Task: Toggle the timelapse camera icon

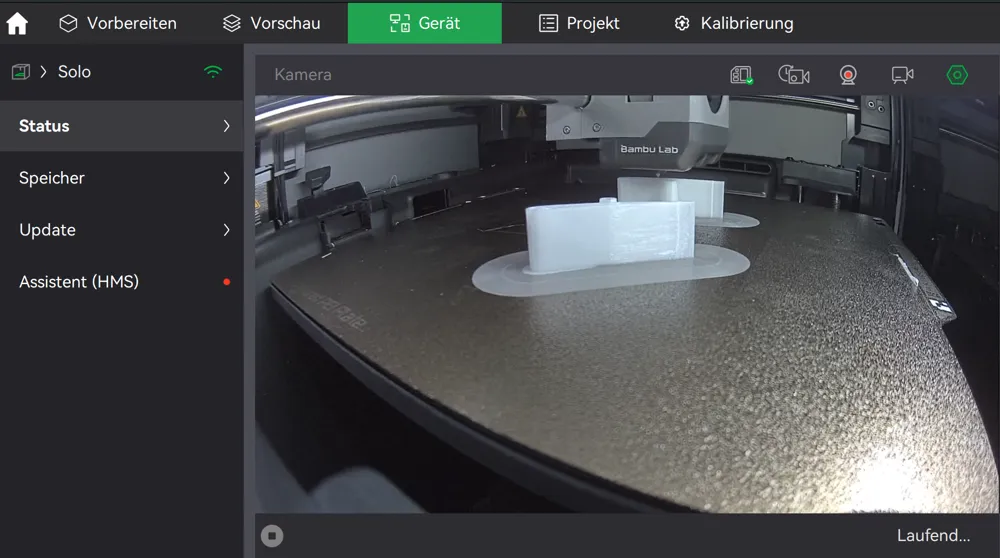Action: coord(794,75)
